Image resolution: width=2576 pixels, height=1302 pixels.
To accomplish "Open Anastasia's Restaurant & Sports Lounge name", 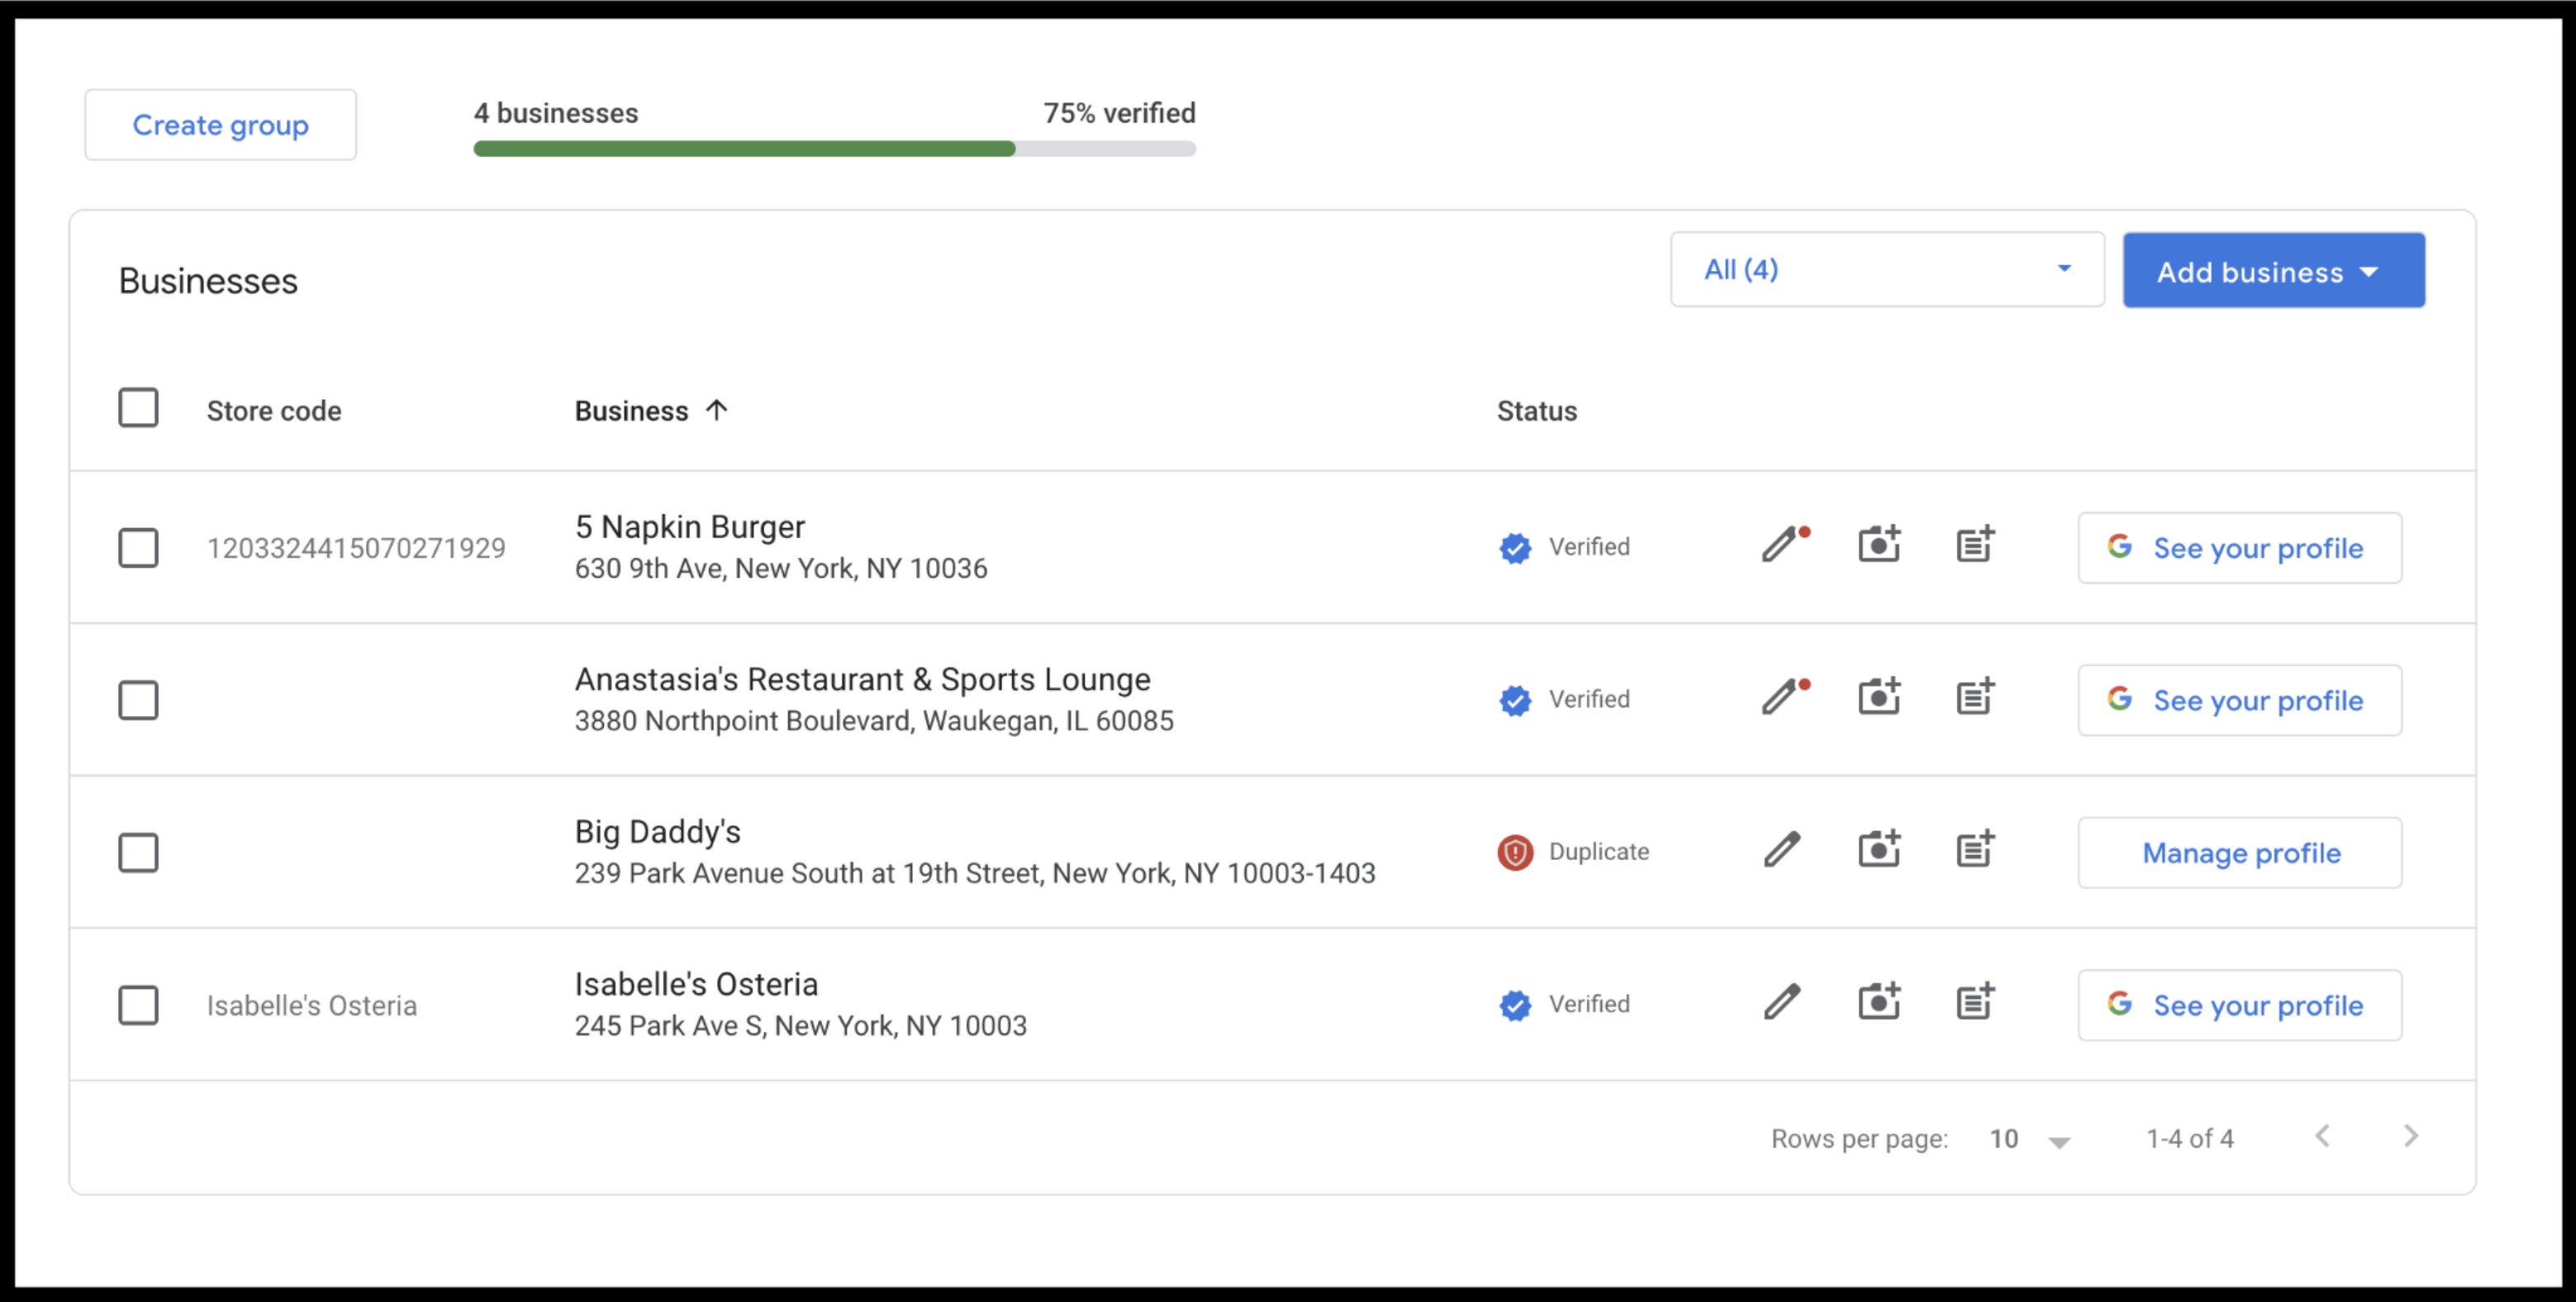I will (862, 679).
